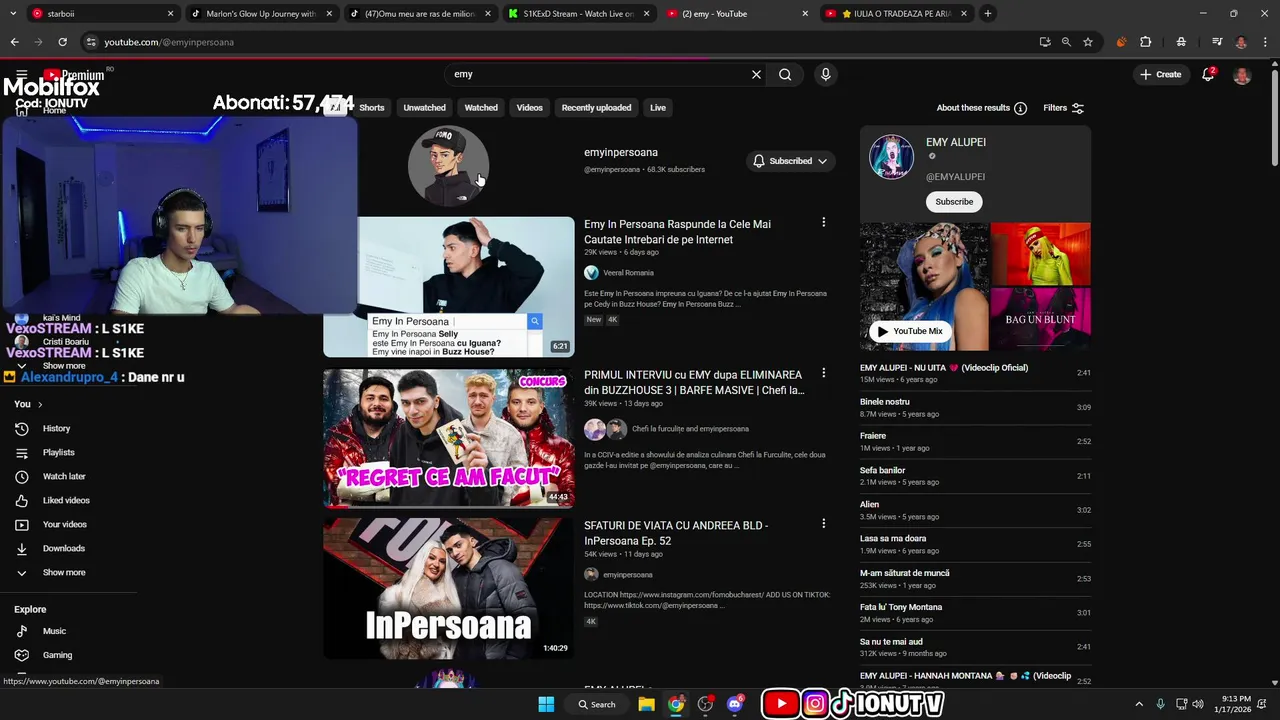Open options for PRIMUL INTERVIU video

[823, 372]
